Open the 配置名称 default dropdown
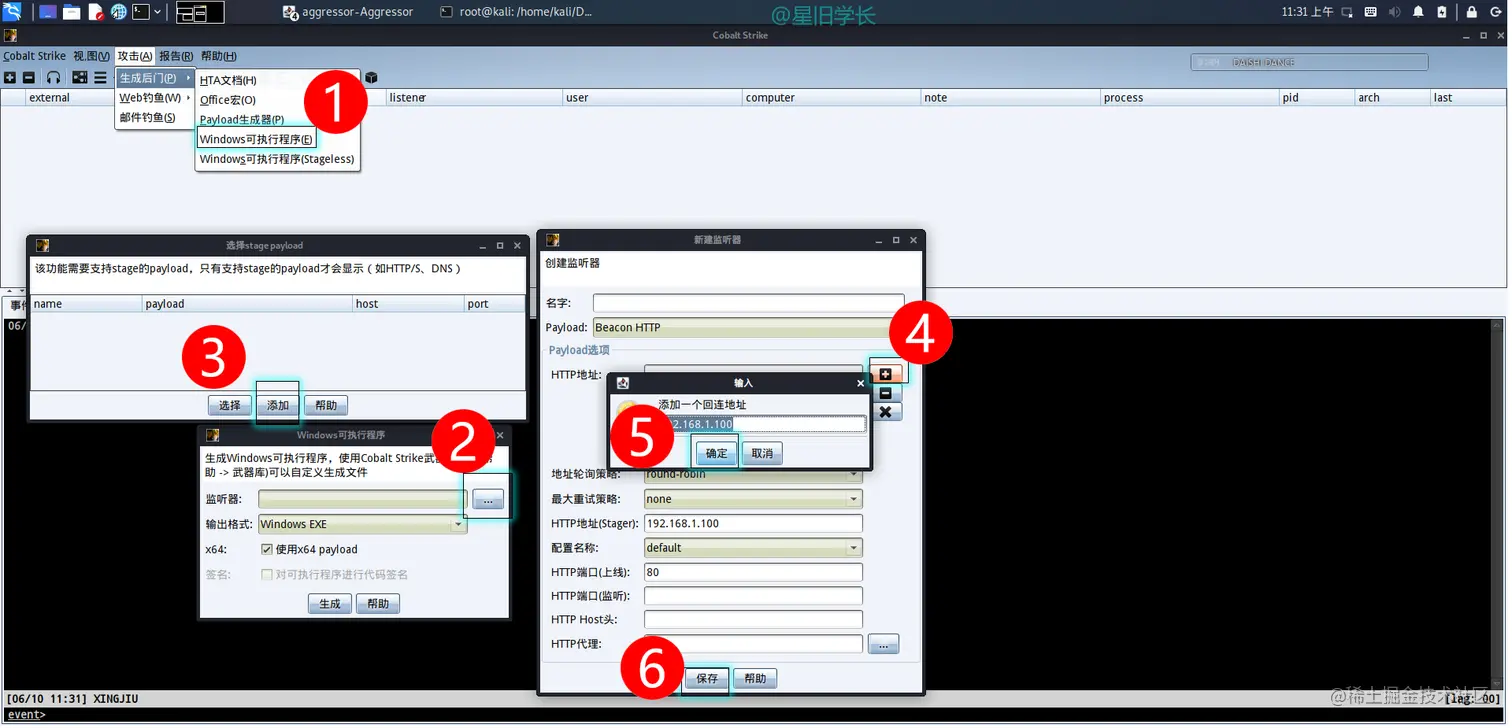 click(753, 548)
